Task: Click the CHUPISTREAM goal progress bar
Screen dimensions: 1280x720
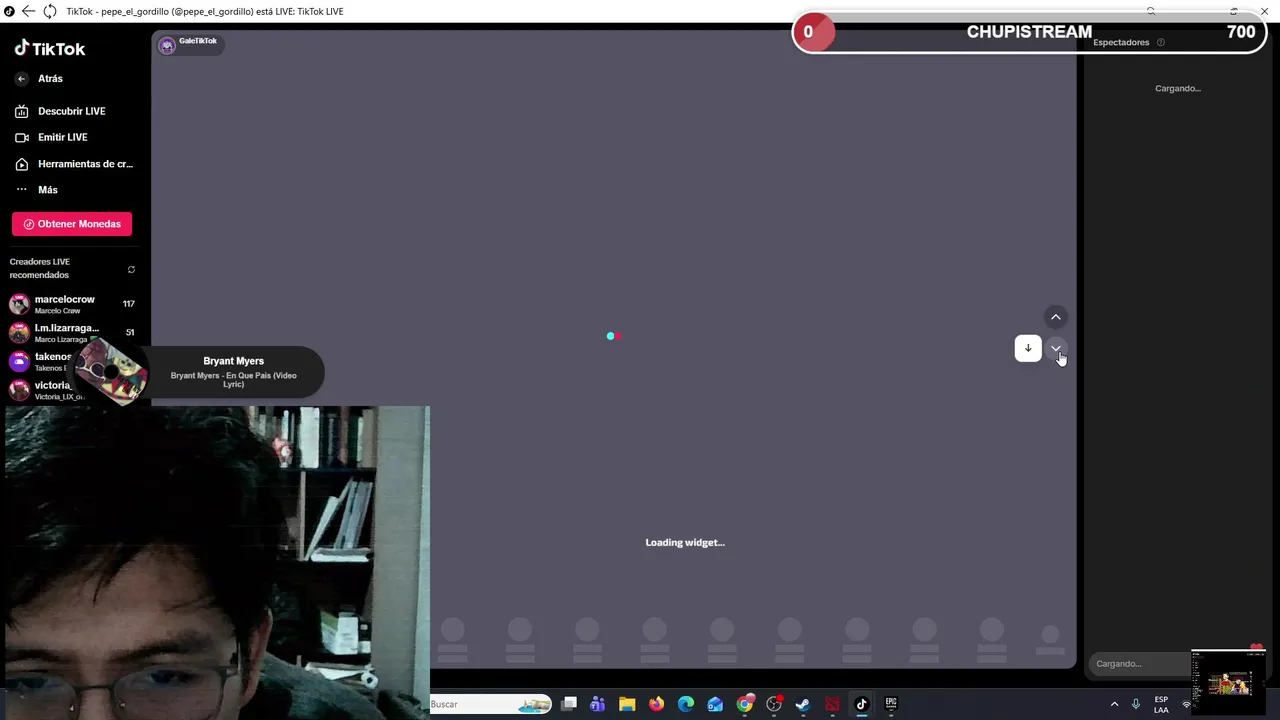Action: [1029, 32]
